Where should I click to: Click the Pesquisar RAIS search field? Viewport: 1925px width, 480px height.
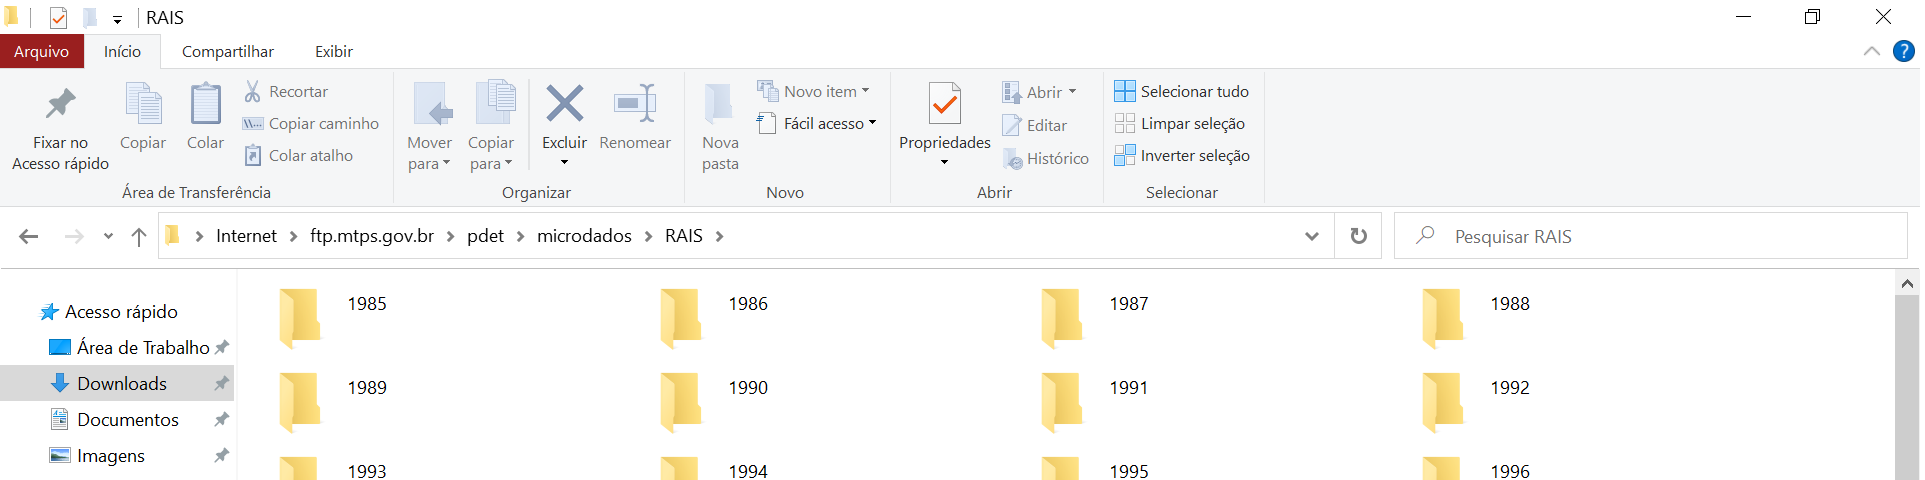coord(1650,236)
